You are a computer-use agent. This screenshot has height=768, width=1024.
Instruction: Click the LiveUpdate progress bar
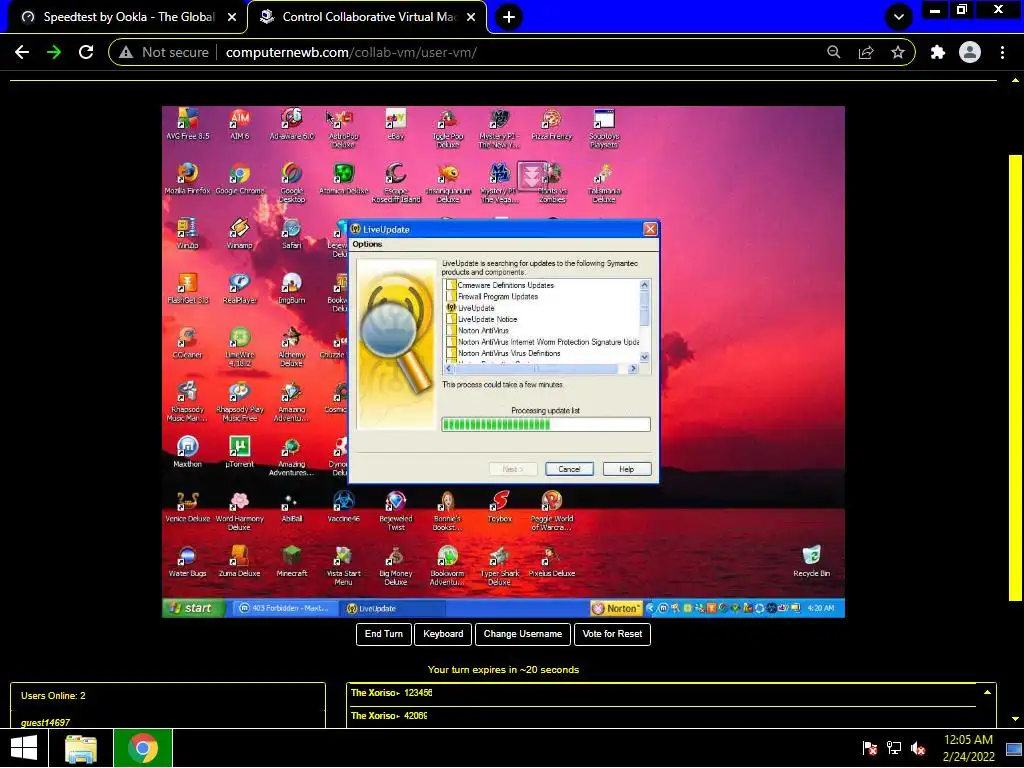546,424
